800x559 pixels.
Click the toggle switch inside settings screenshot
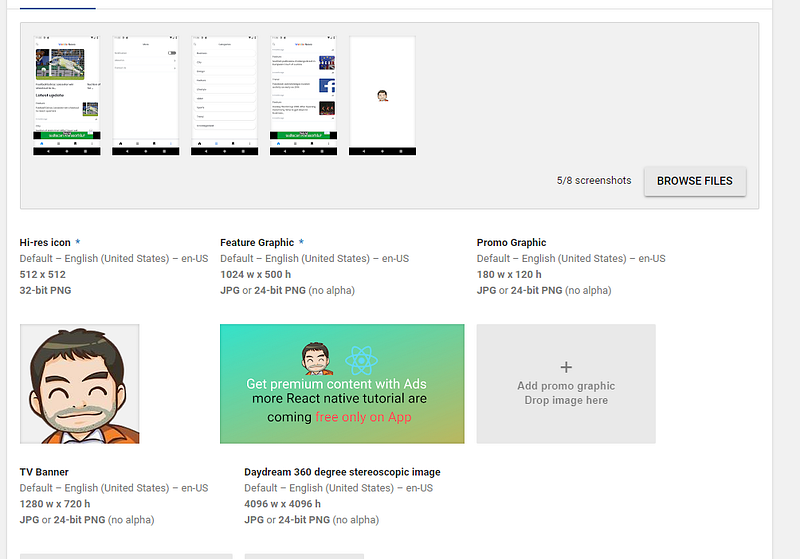172,52
